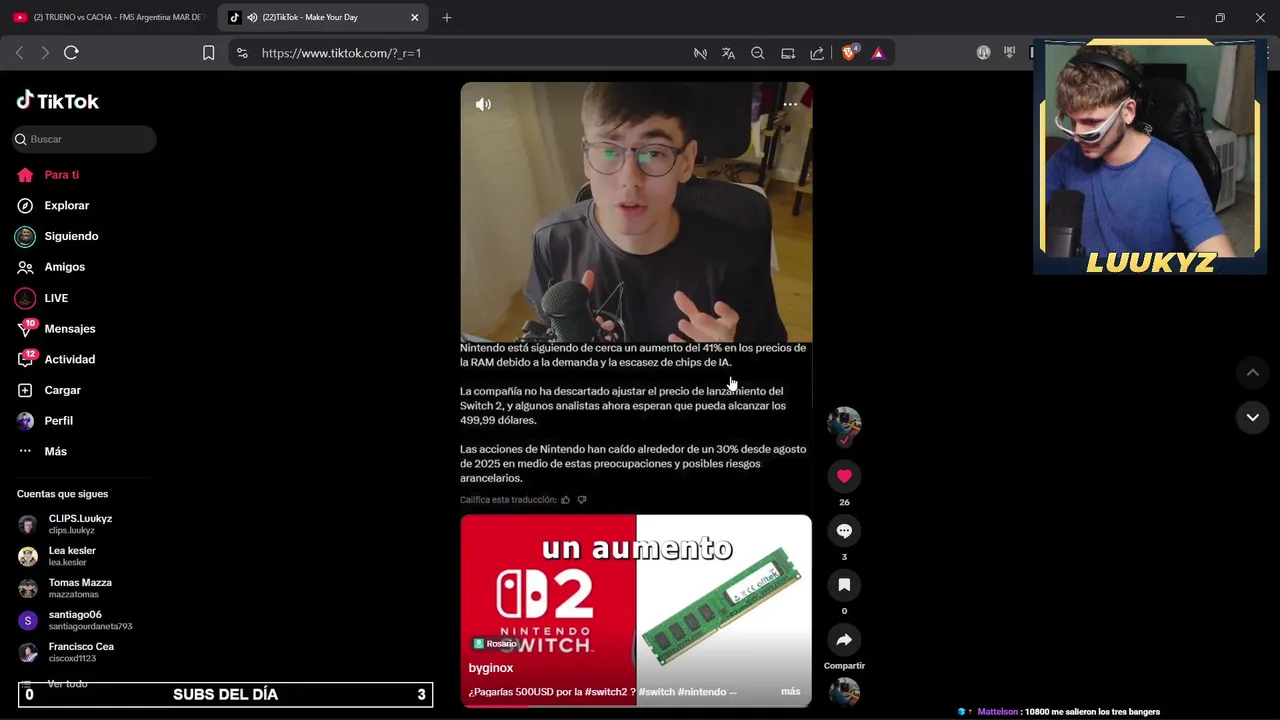Screen dimensions: 1280x720
Task: Click the Compartir share arrow
Action: pos(844,640)
